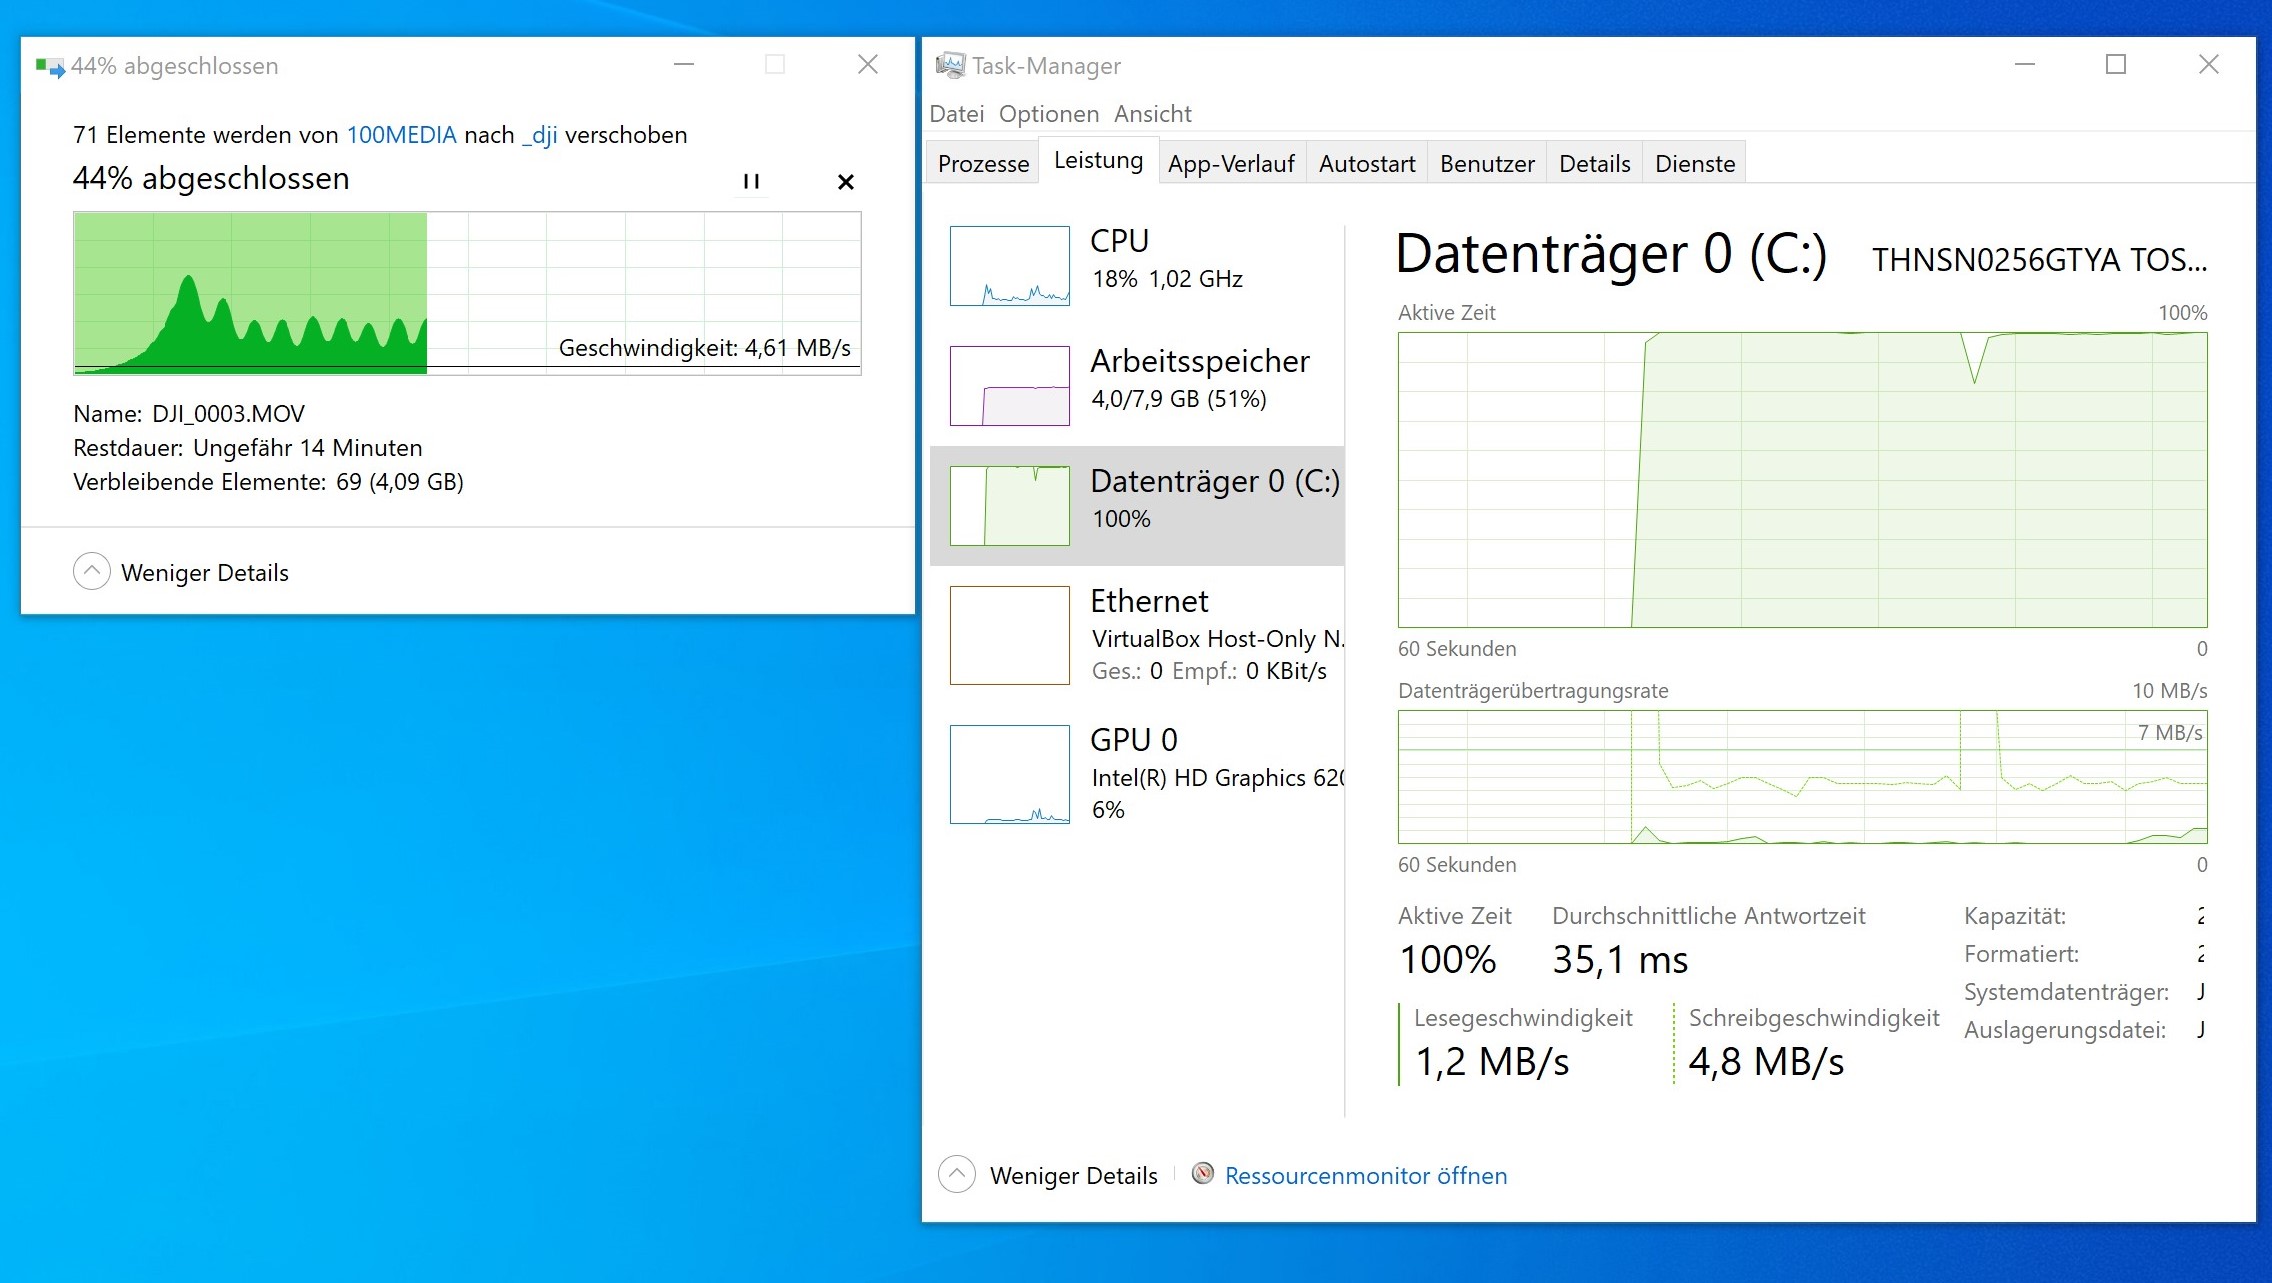This screenshot has width=2272, height=1283.
Task: Cancel the file move operation
Action: pos(845,181)
